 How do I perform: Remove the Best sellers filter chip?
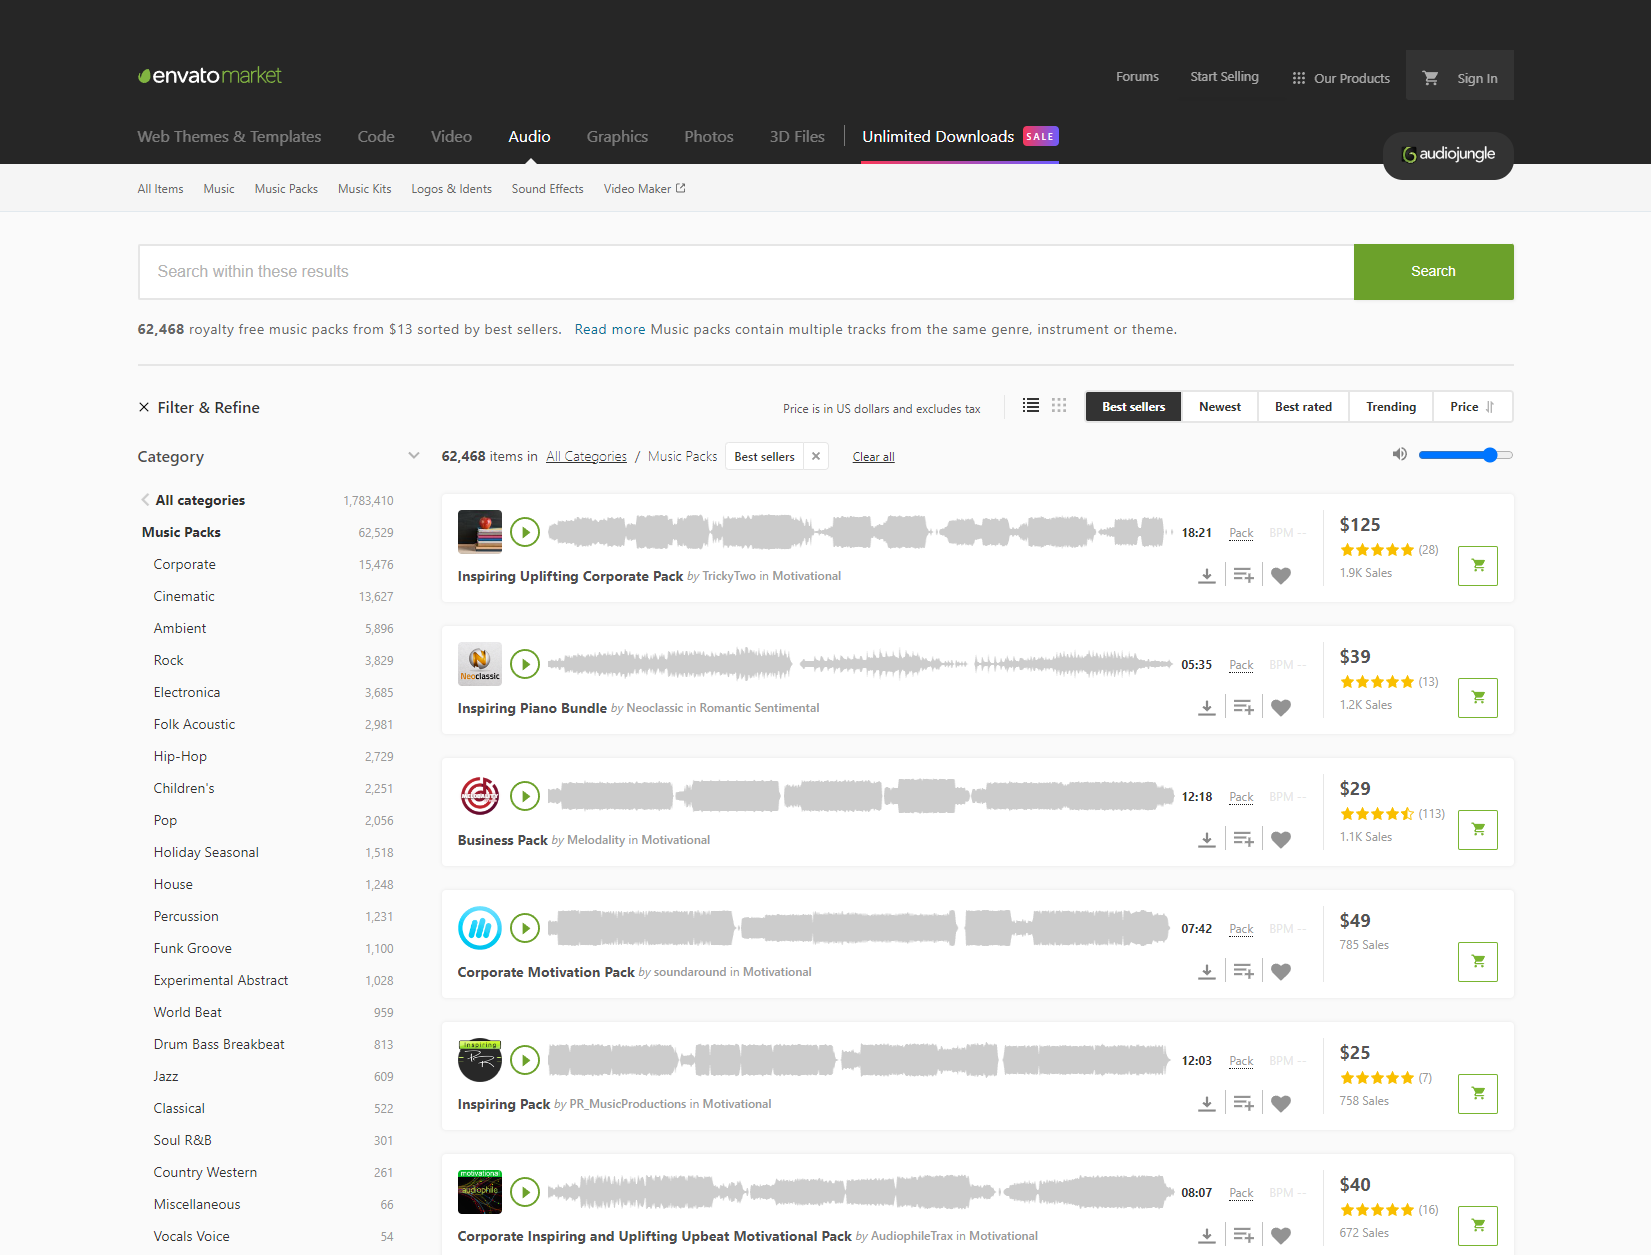(x=816, y=456)
